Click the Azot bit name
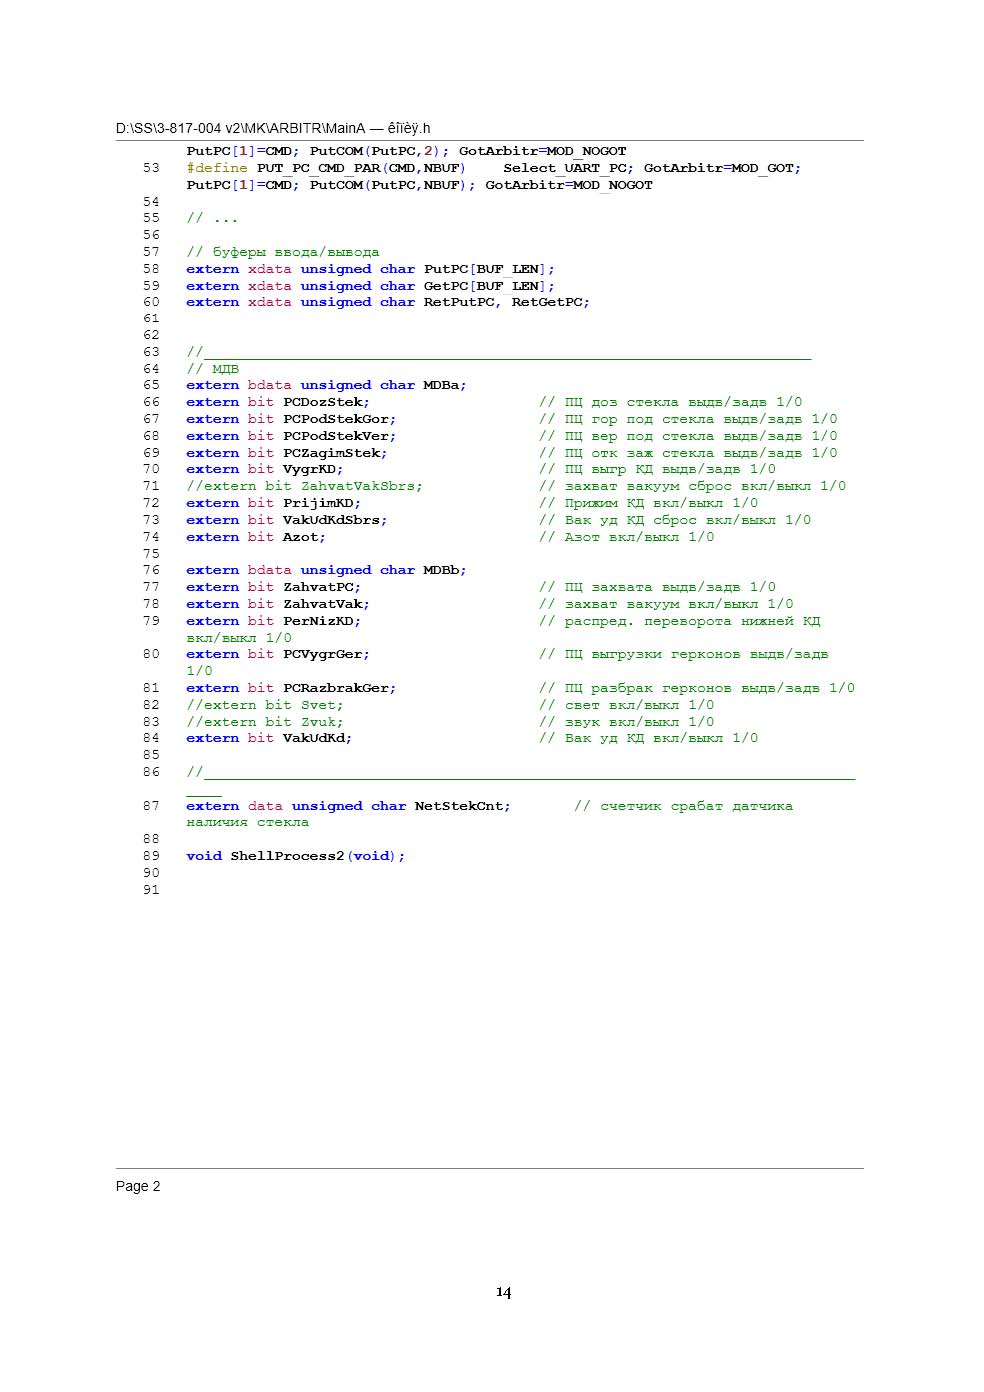This screenshot has height=1392, width=984. pyautogui.click(x=301, y=537)
